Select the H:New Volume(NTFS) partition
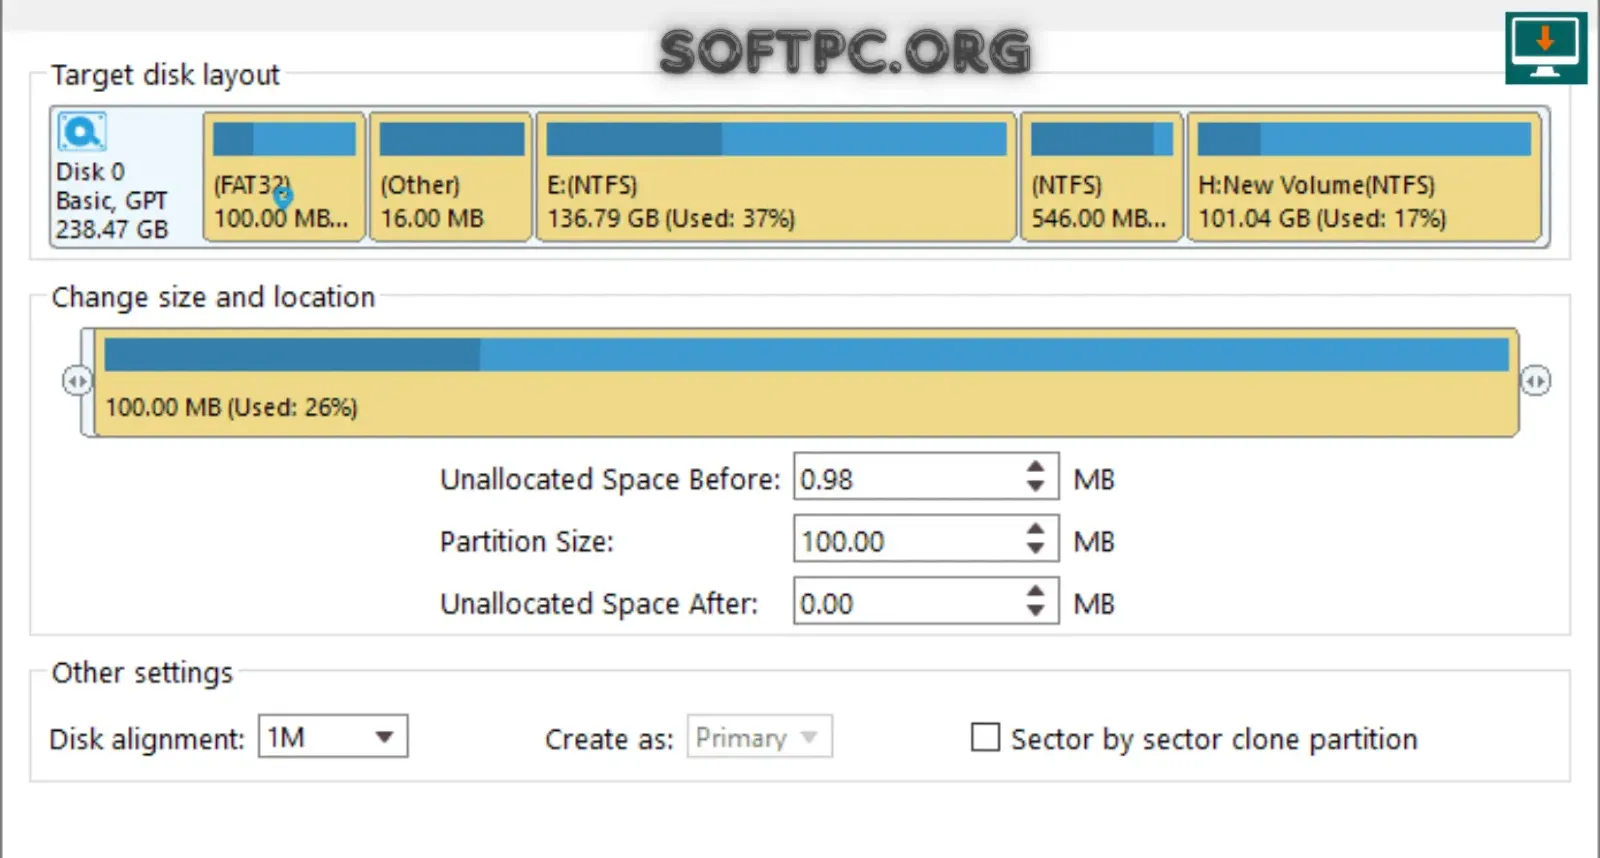Viewport: 1600px width, 858px height. click(1364, 176)
